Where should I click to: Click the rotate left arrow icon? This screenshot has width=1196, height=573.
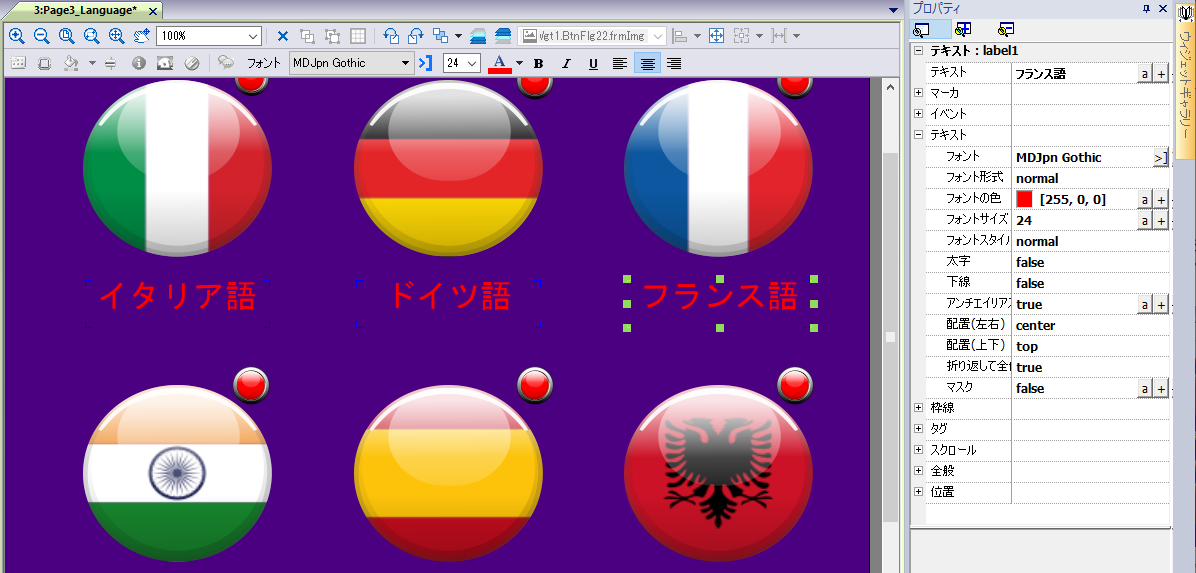coord(391,36)
